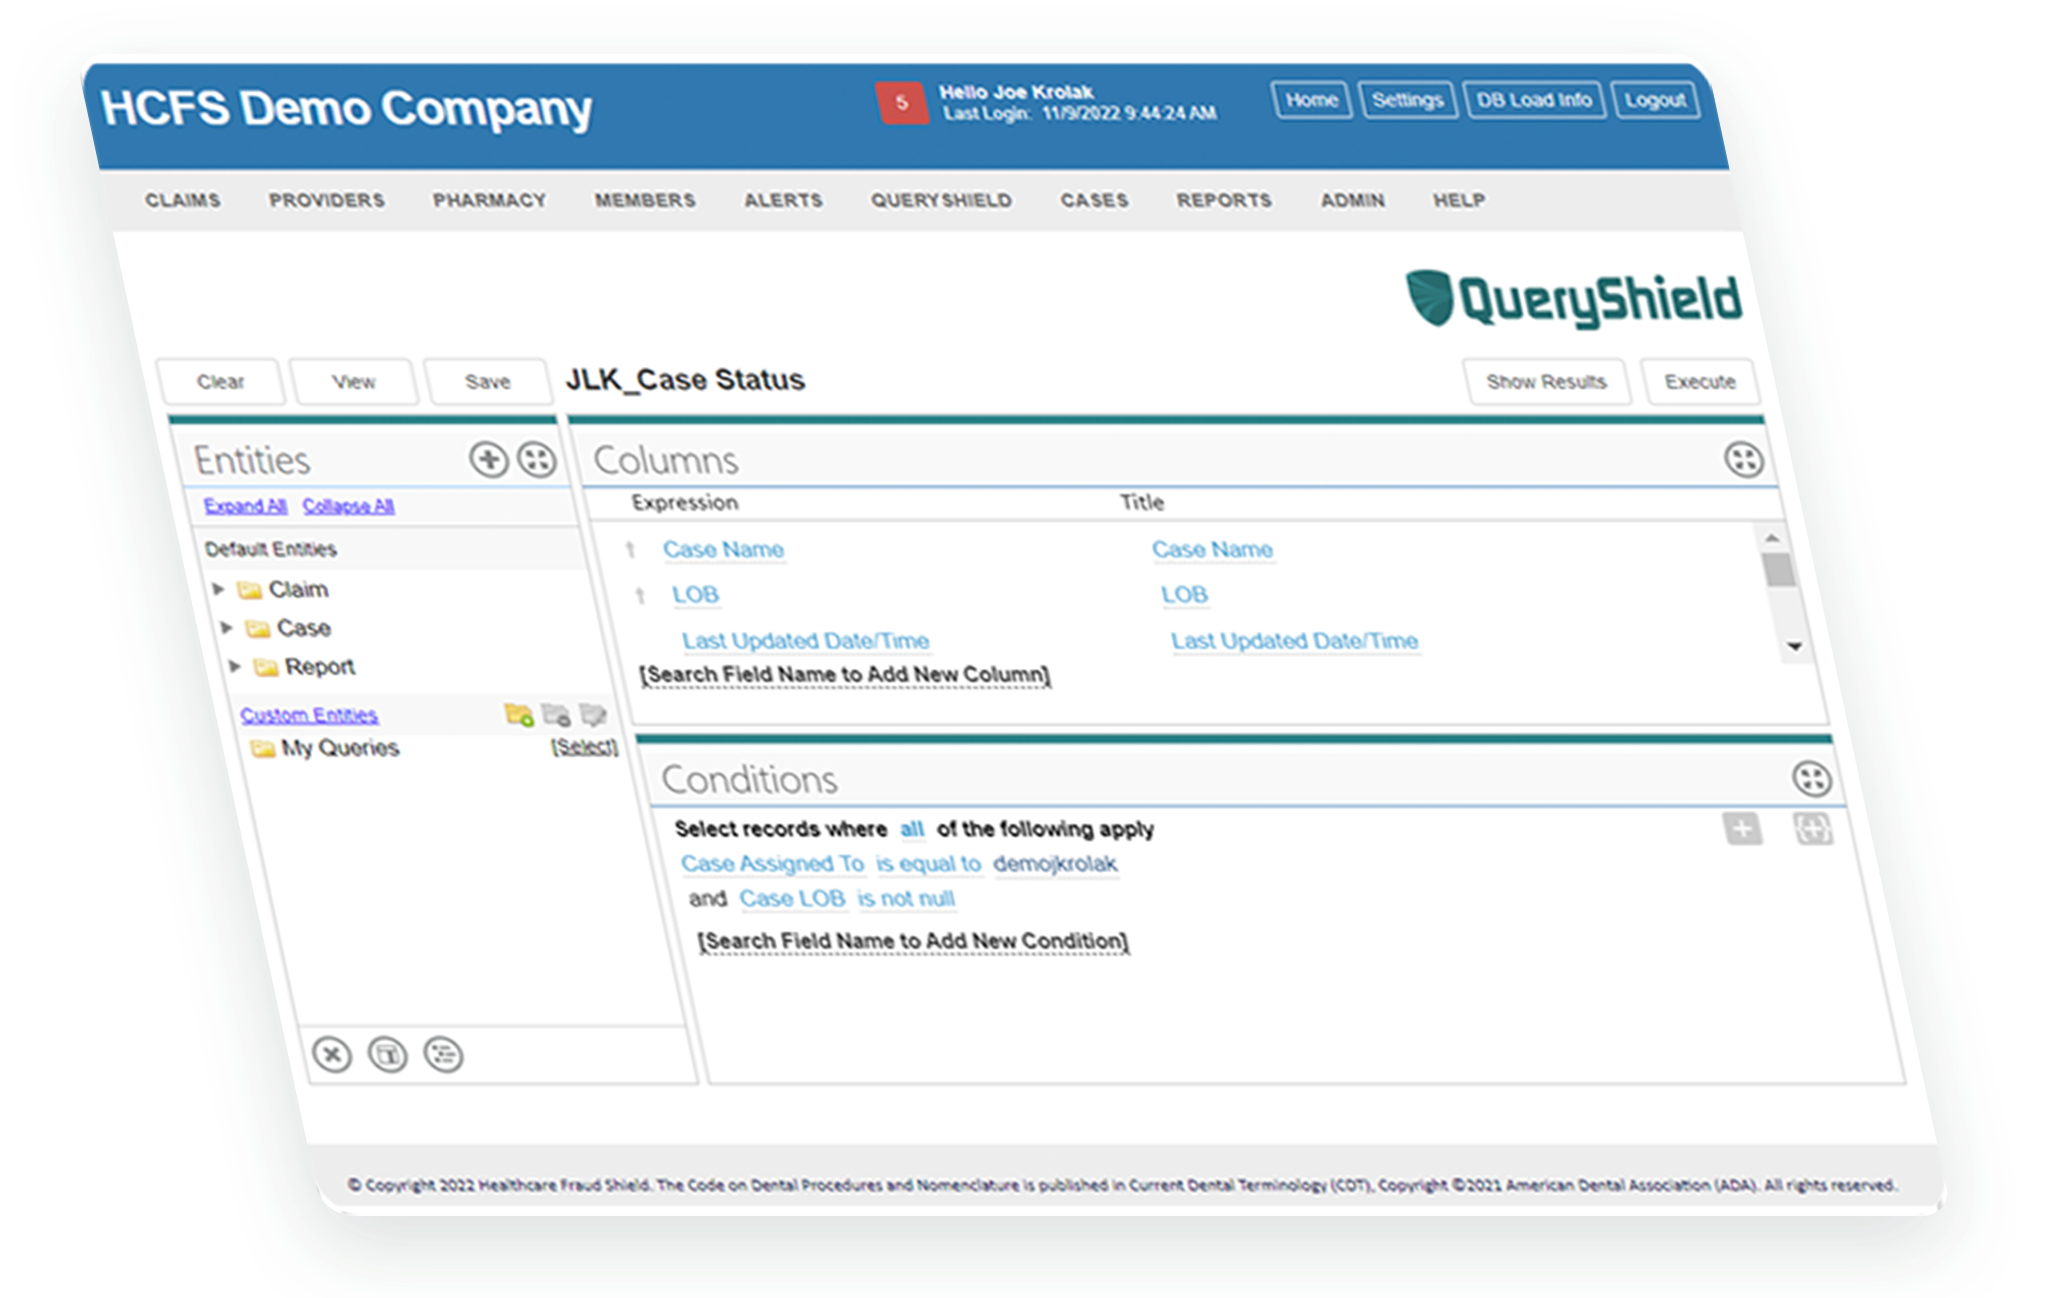The image size is (2048, 1298).
Task: Clear the current query
Action: (220, 382)
